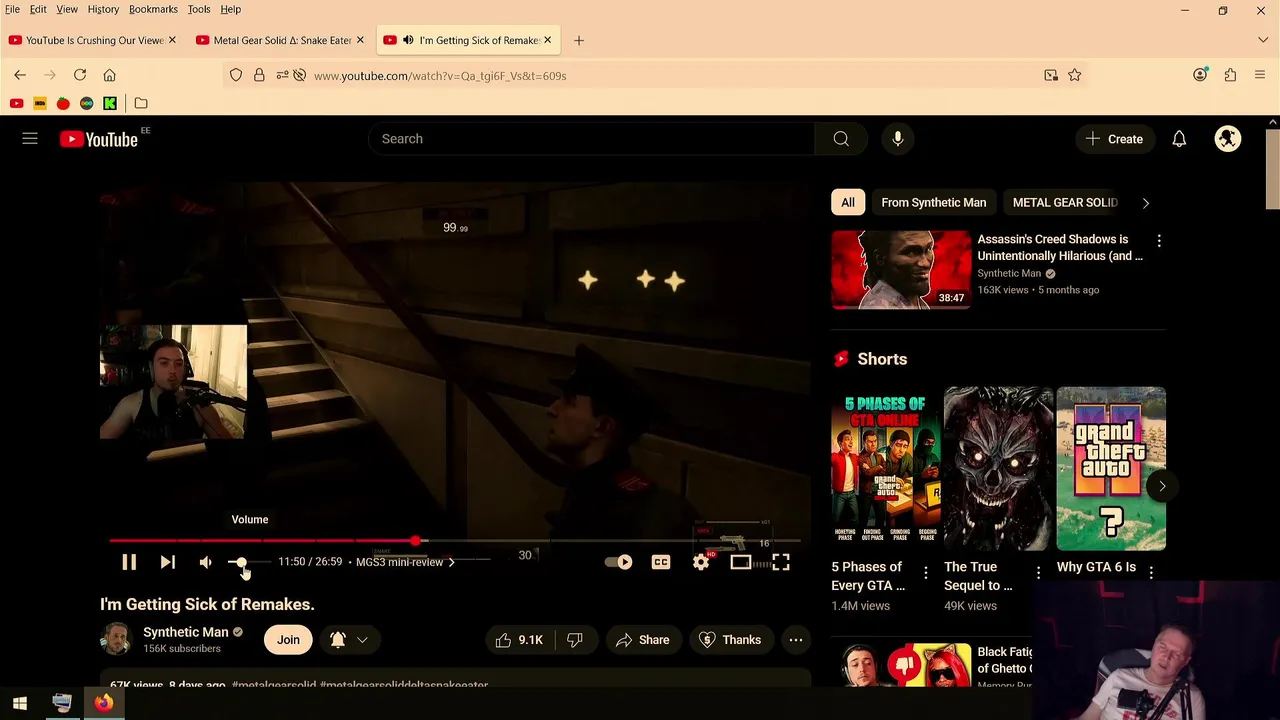This screenshot has height=720, width=1280.
Task: Open the Synthetic Man channel avatar
Action: pos(116,640)
